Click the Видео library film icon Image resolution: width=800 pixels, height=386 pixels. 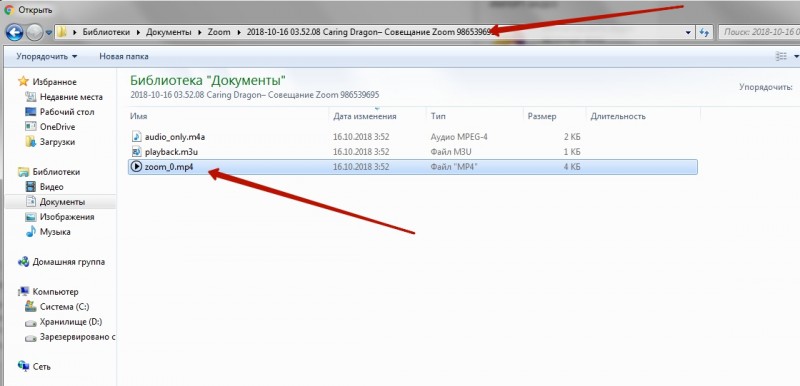31,187
